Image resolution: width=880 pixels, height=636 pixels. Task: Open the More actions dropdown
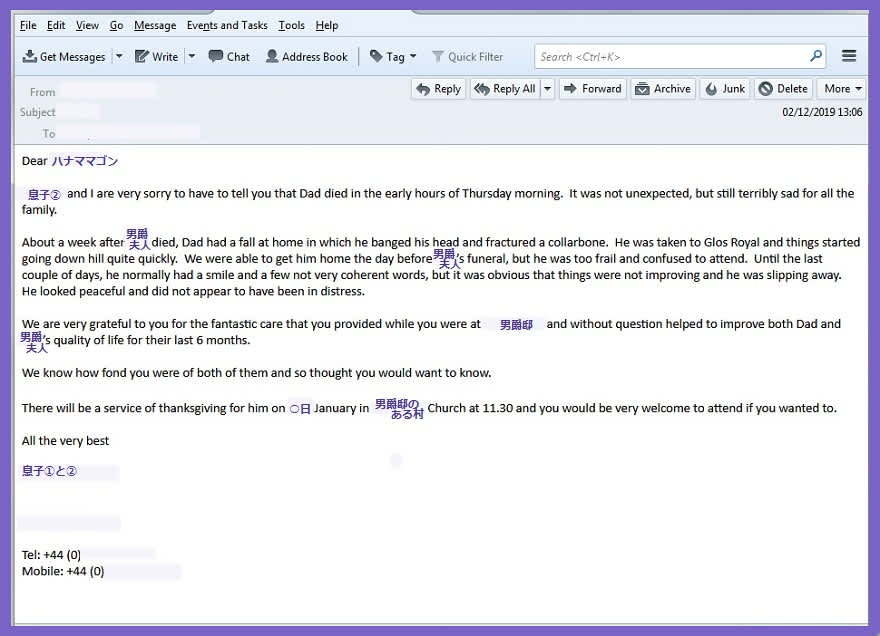coord(842,89)
